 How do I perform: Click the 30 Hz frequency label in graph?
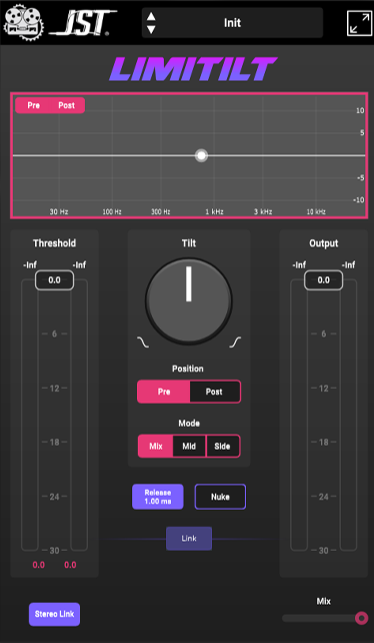point(59,212)
